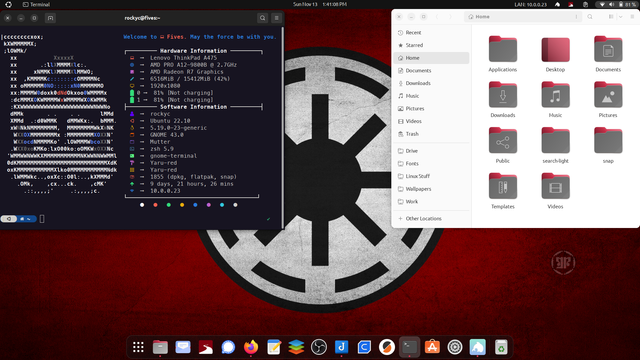Open the Terminal hamburger menu

276,18
